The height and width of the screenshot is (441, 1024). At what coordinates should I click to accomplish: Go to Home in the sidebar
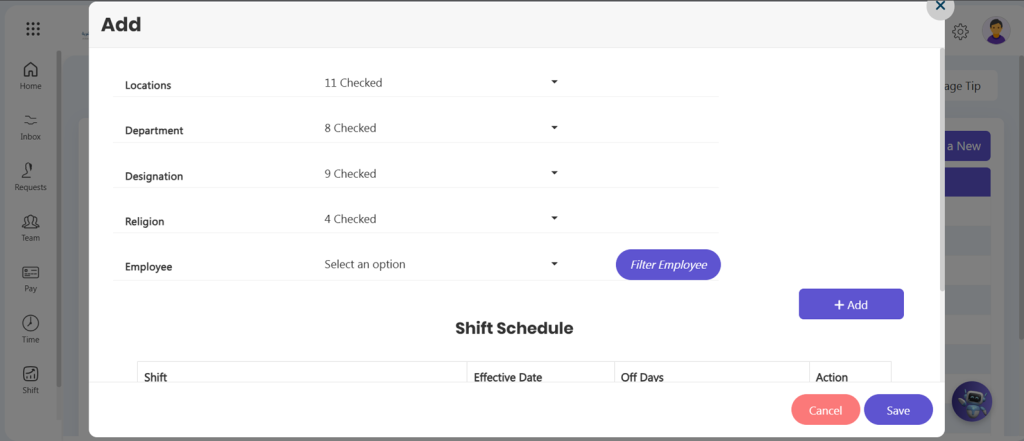point(31,76)
